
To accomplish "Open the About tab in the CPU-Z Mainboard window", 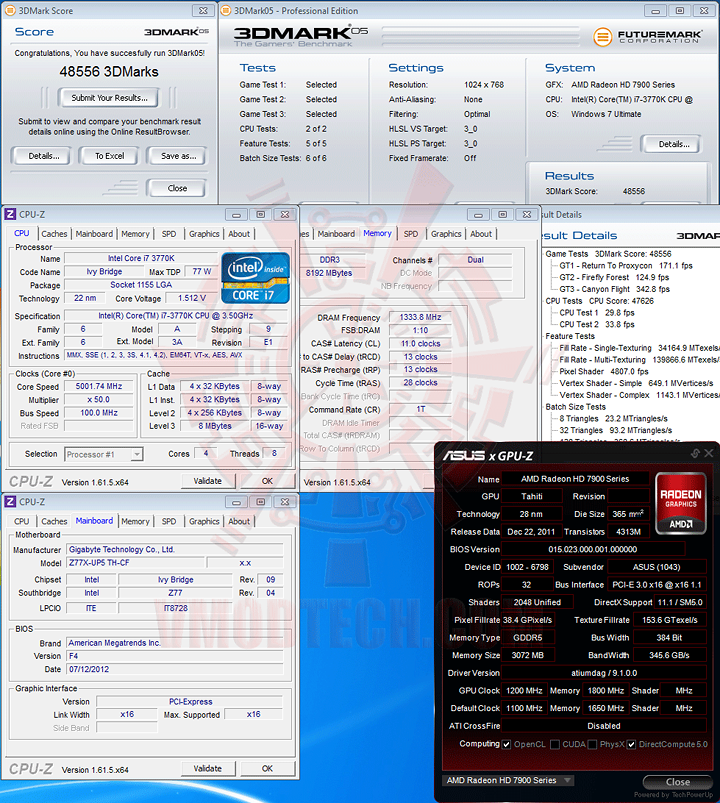I will 239,521.
